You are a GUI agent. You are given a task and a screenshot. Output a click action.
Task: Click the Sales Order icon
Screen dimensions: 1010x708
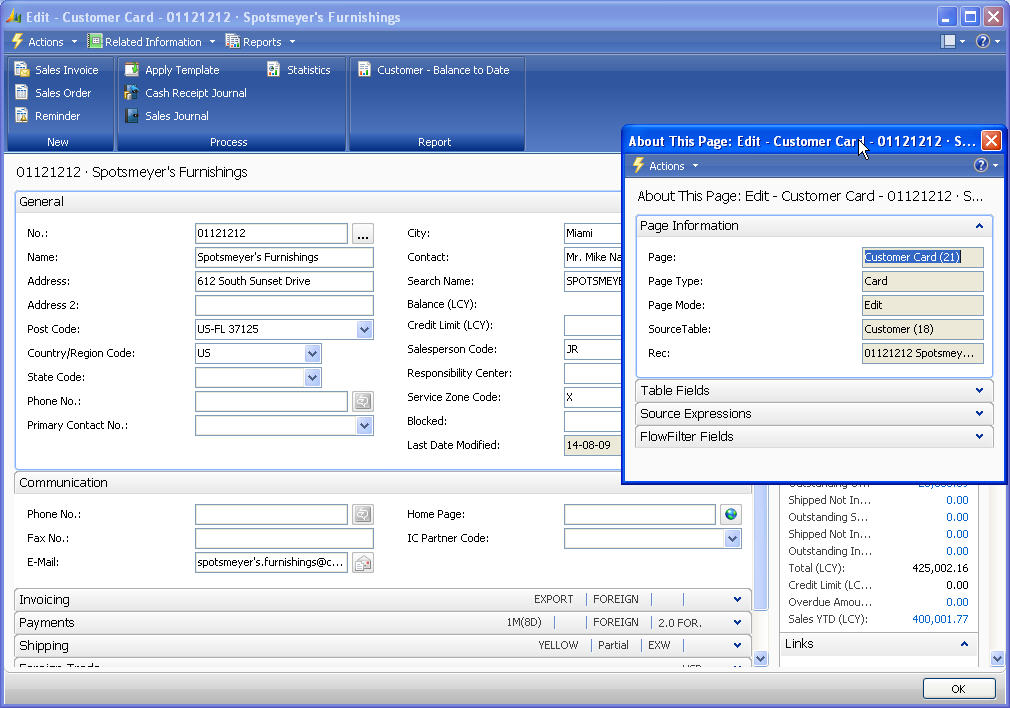(x=22, y=93)
